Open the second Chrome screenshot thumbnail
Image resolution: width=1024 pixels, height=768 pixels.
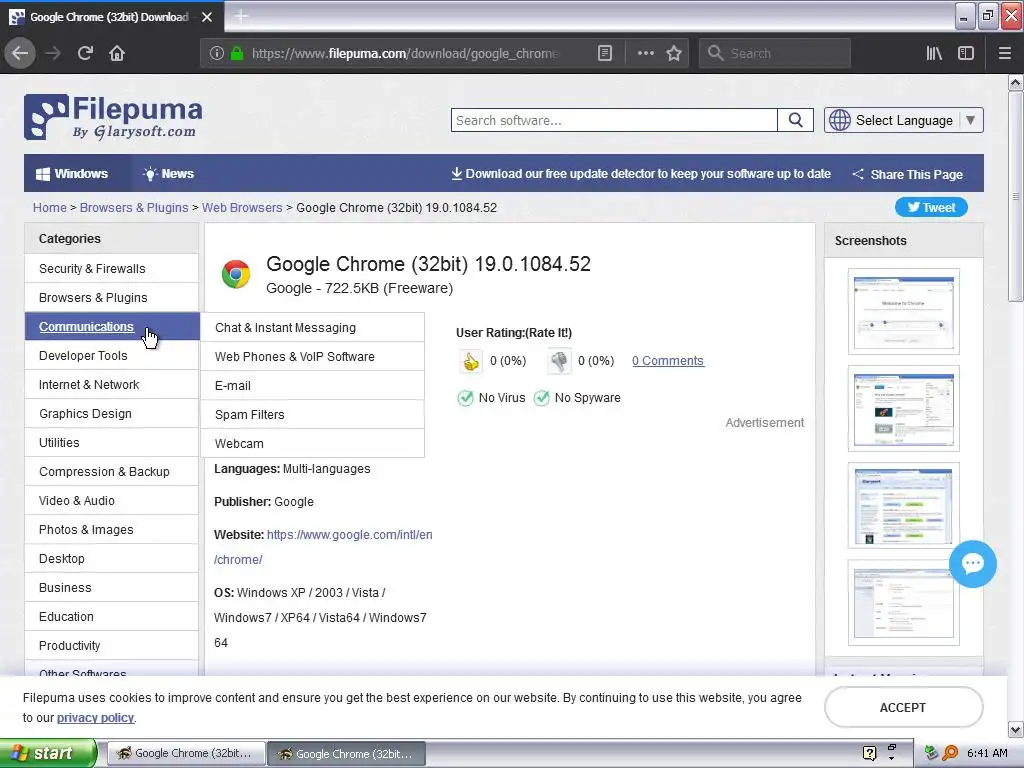click(904, 409)
